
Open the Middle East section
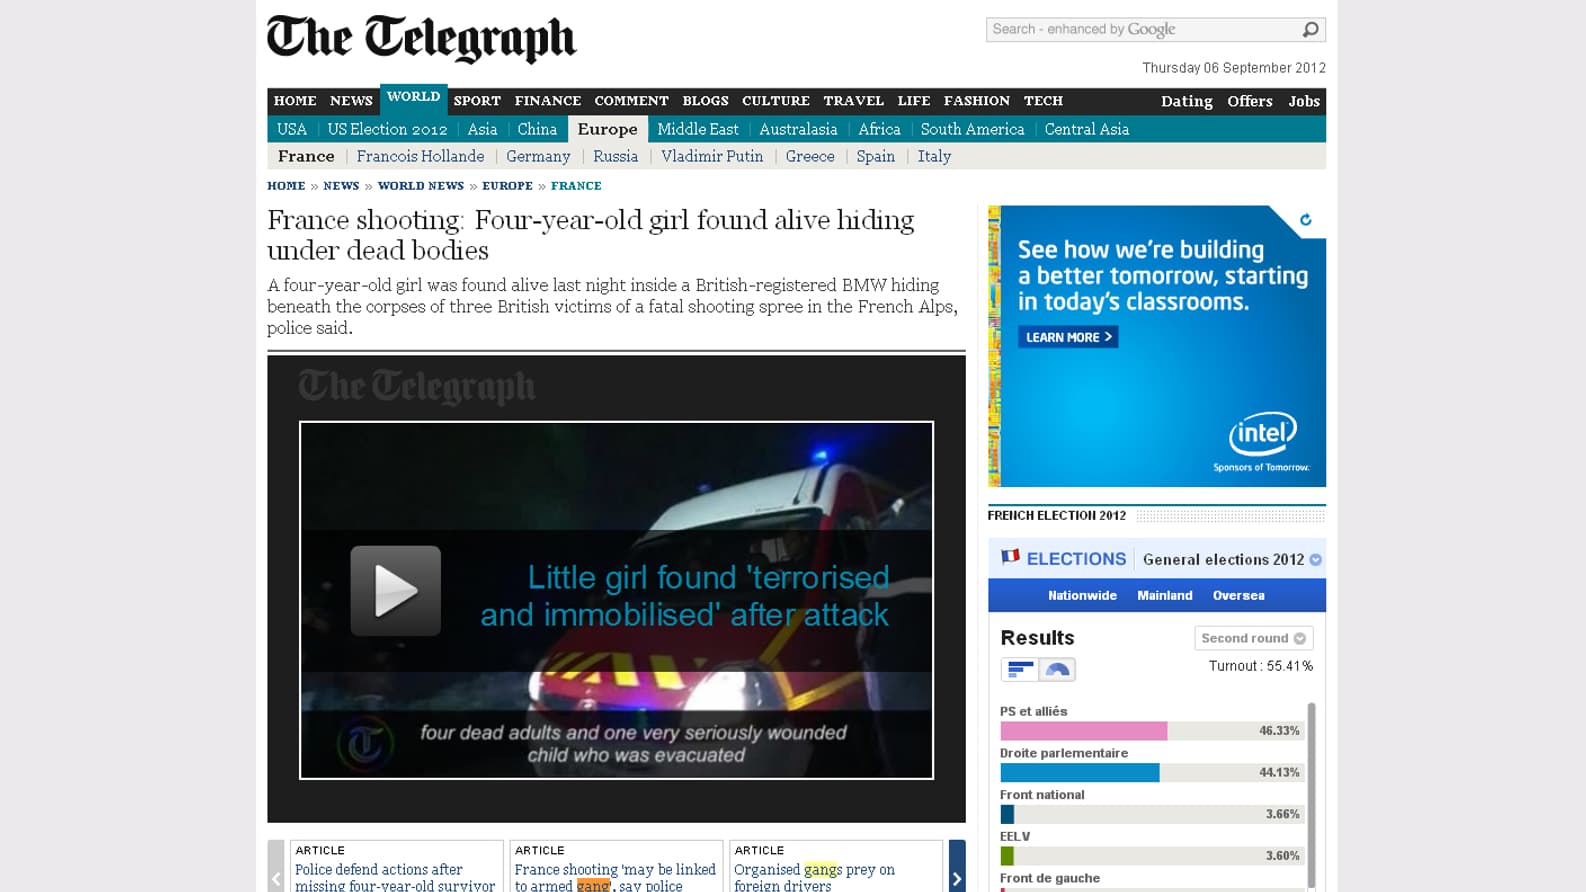(697, 129)
